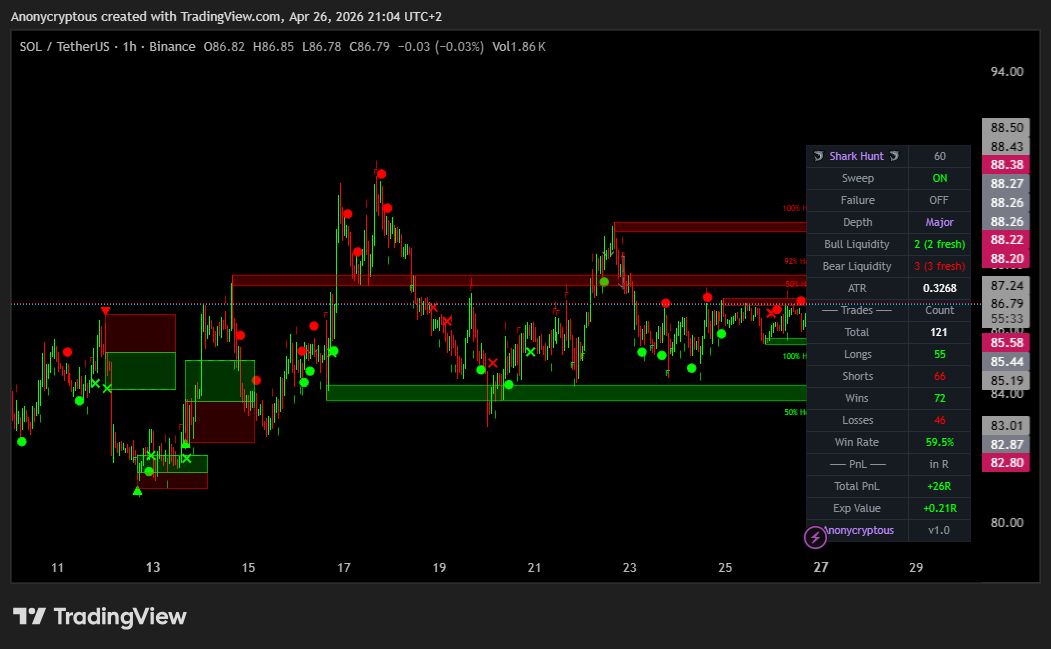The height and width of the screenshot is (649, 1051).
Task: Click the Depth value Major
Action: tap(940, 222)
